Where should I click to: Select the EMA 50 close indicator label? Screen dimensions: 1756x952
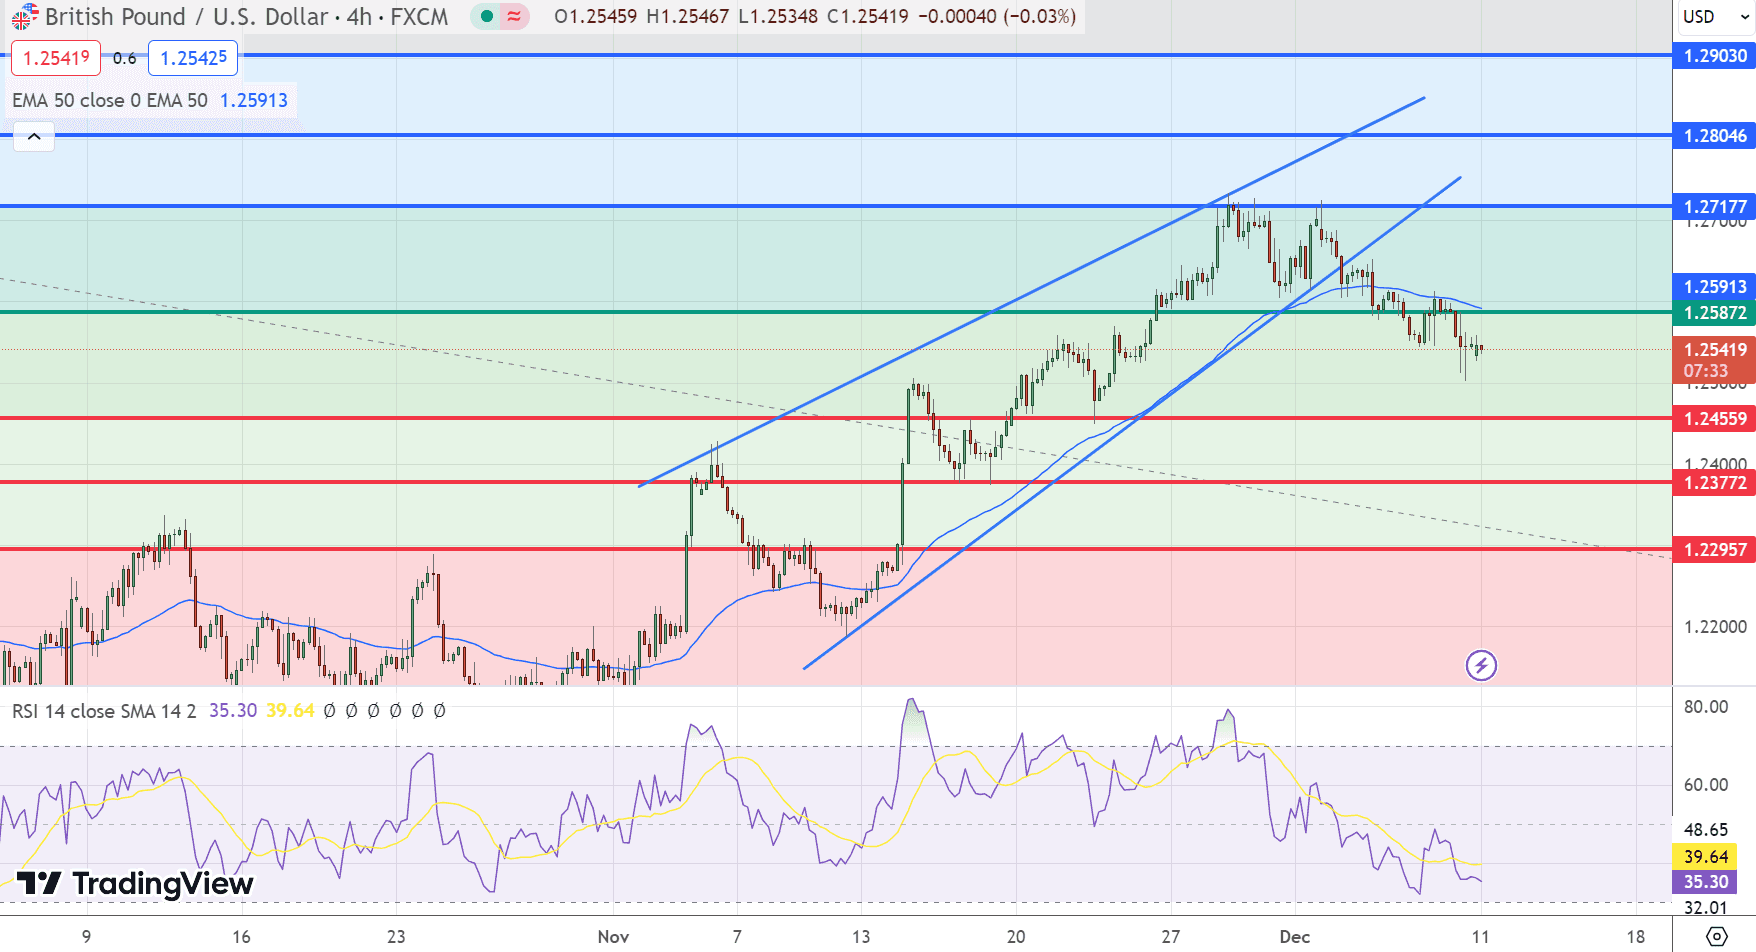[x=110, y=100]
